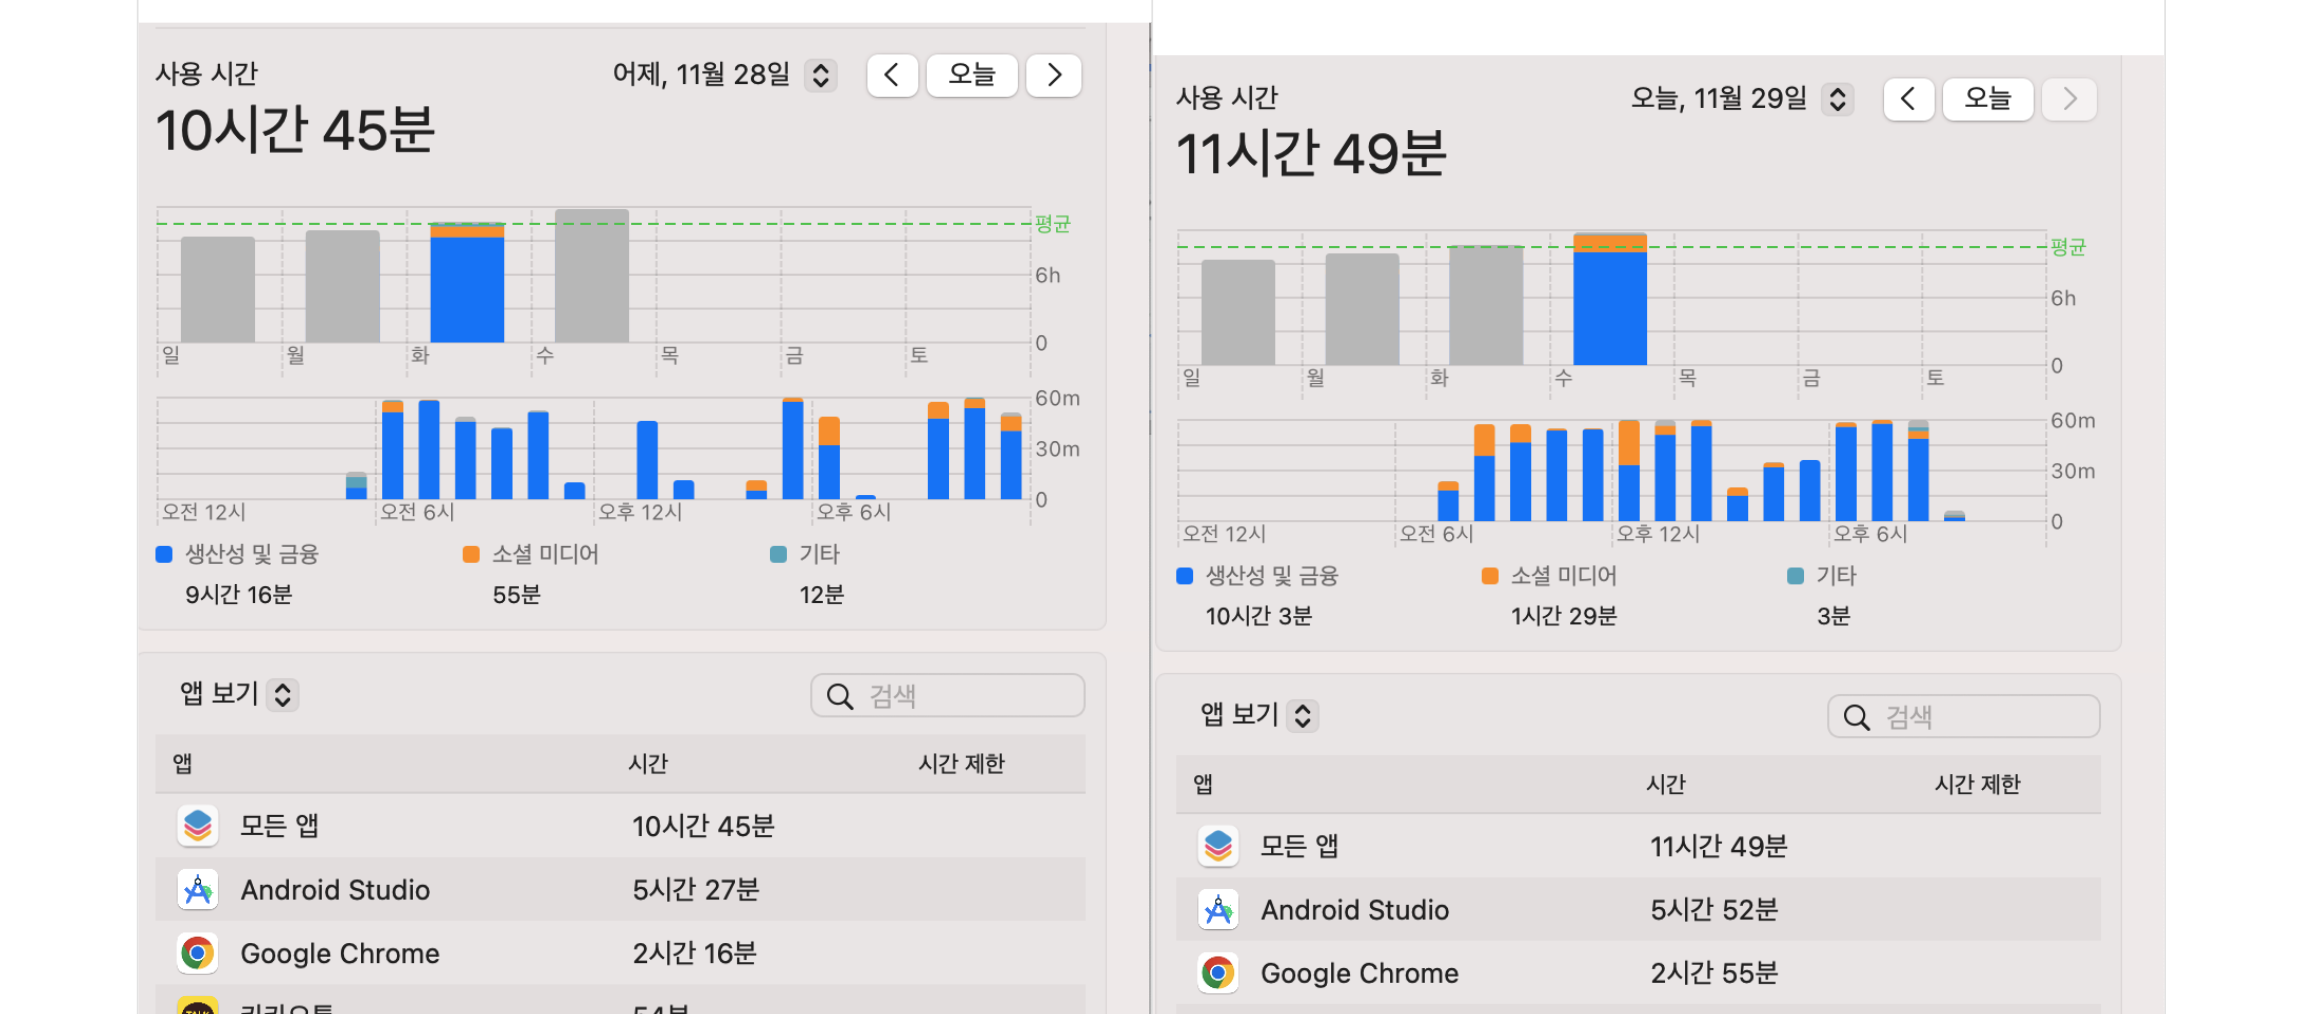This screenshot has height=1014, width=2308.
Task: Click the 시간 column header in right table
Action: point(1666,784)
